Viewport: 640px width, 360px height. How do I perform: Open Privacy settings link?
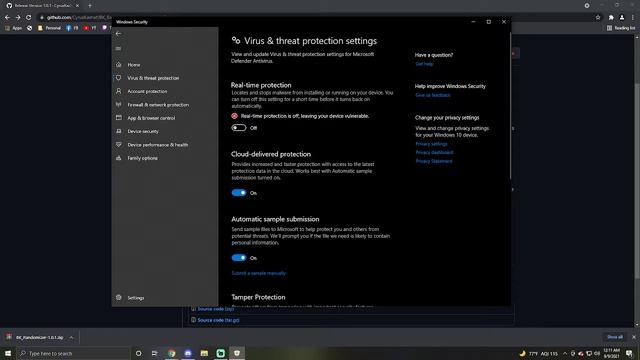[431, 144]
